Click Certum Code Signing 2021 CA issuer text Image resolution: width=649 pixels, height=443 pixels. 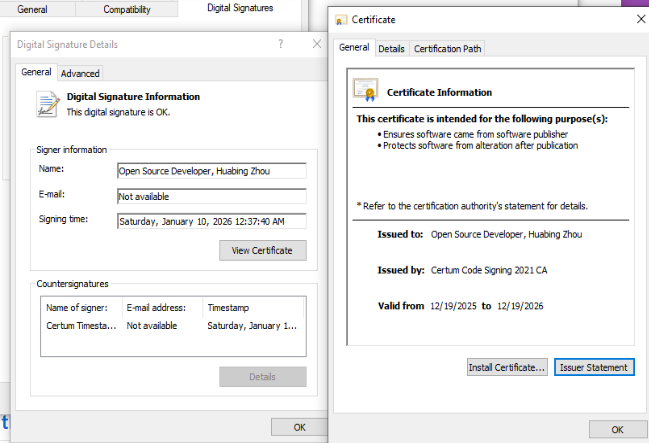[489, 270]
